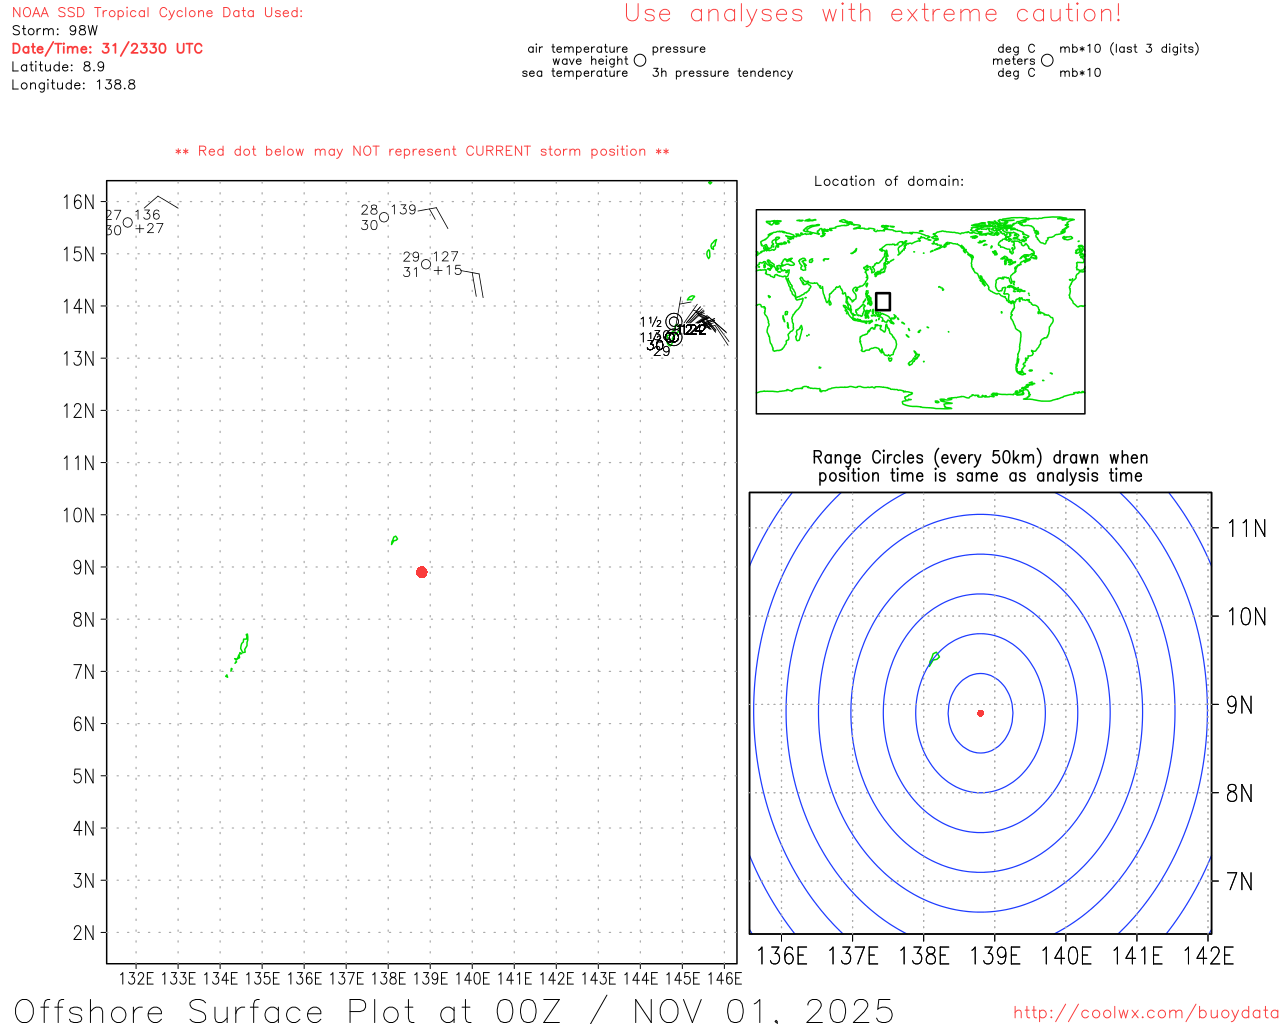Viewport: 1280px width, 1024px height.
Task: Click the station circle labeled 28 139
Action: pos(384,217)
